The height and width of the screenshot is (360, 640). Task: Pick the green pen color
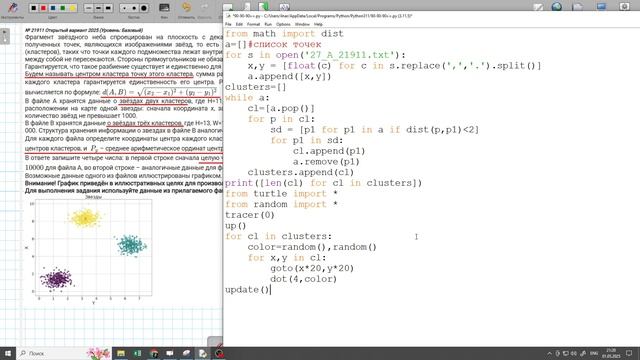pyautogui.click(x=63, y=8)
